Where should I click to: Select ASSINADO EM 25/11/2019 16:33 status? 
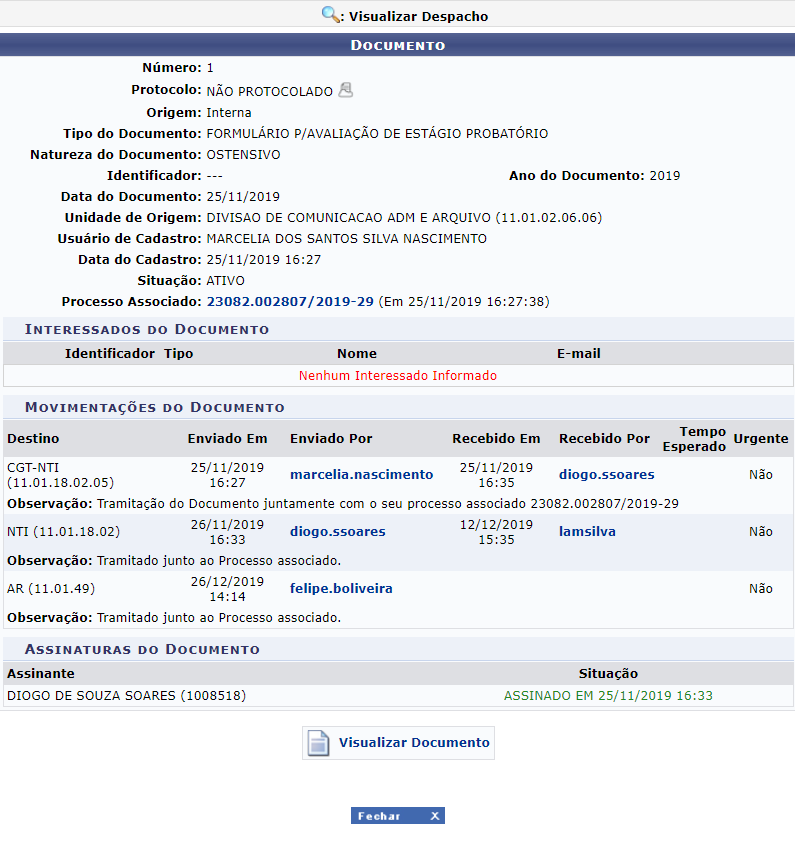click(608, 696)
